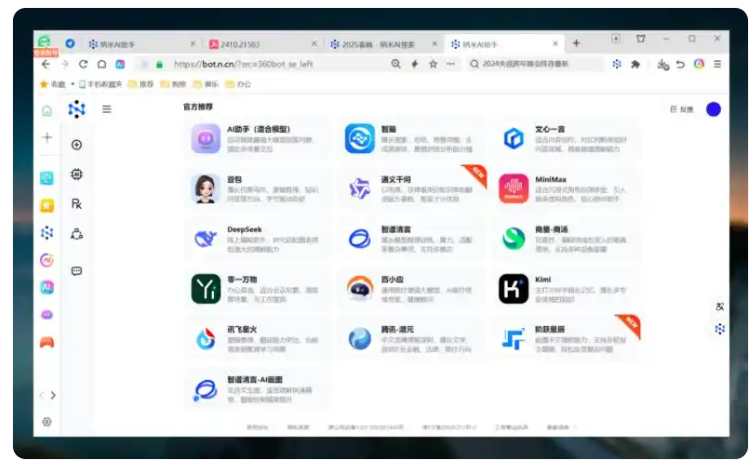The height and width of the screenshot is (470, 754).
Task: Open the 推荐 bookmarks folder
Action: point(141,84)
